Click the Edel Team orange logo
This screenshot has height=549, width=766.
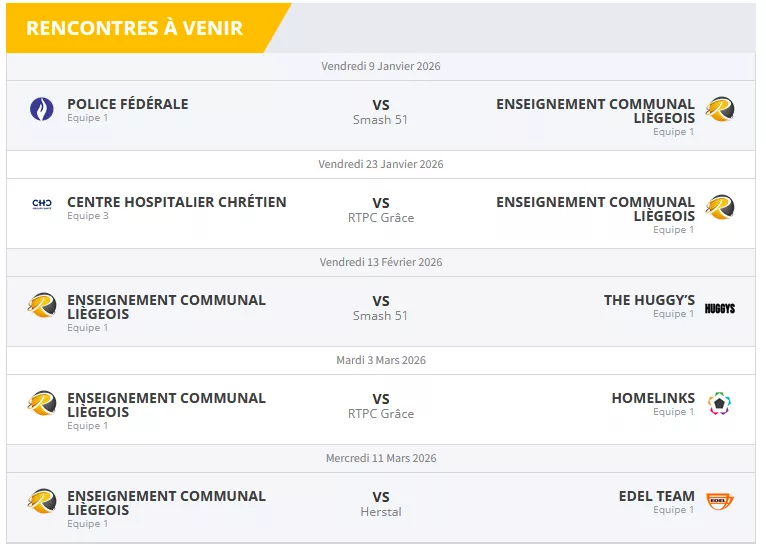point(719,501)
